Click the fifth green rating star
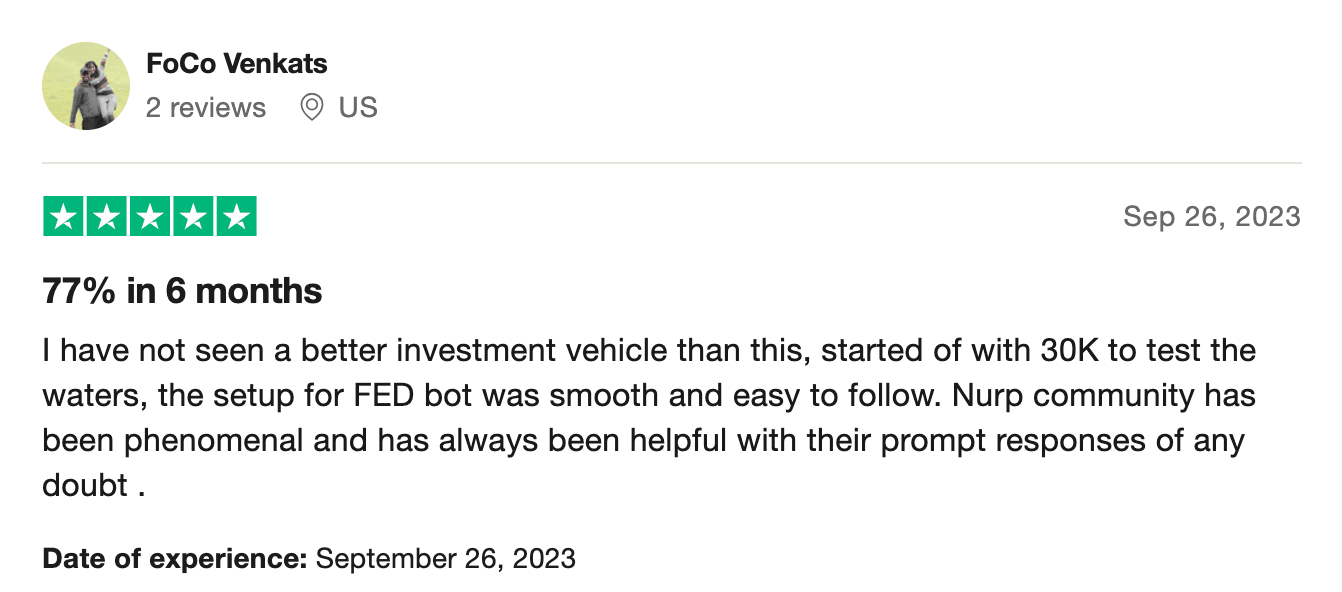The height and width of the screenshot is (592, 1342). 236,217
